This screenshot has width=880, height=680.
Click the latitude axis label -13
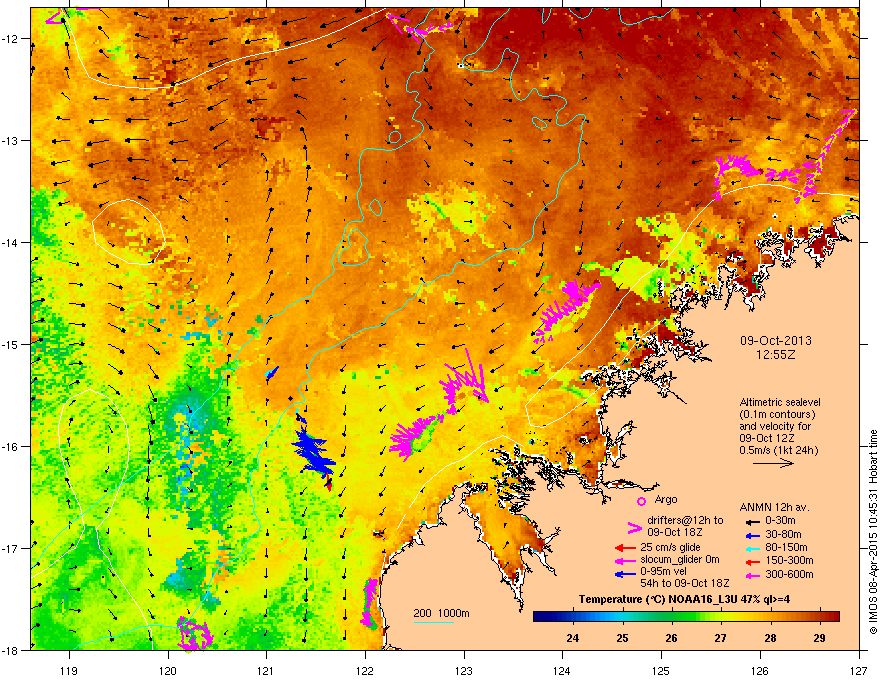point(10,141)
